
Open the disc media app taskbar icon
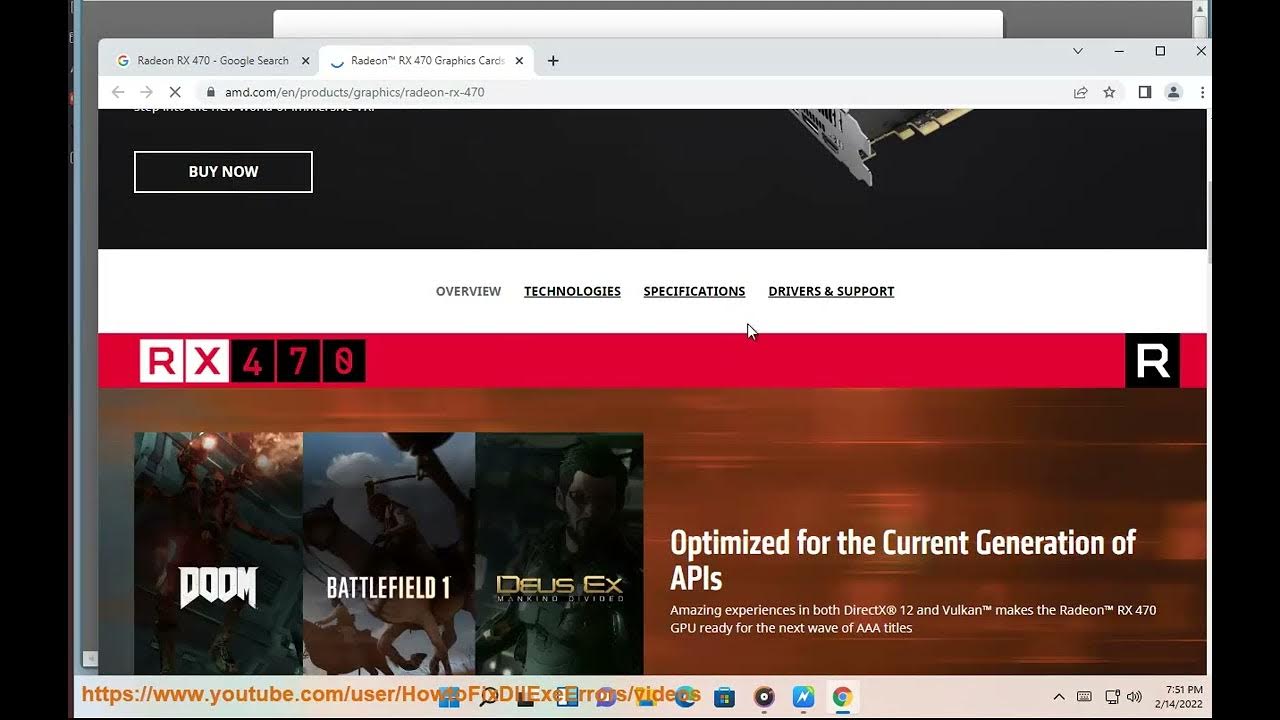[x=764, y=697]
